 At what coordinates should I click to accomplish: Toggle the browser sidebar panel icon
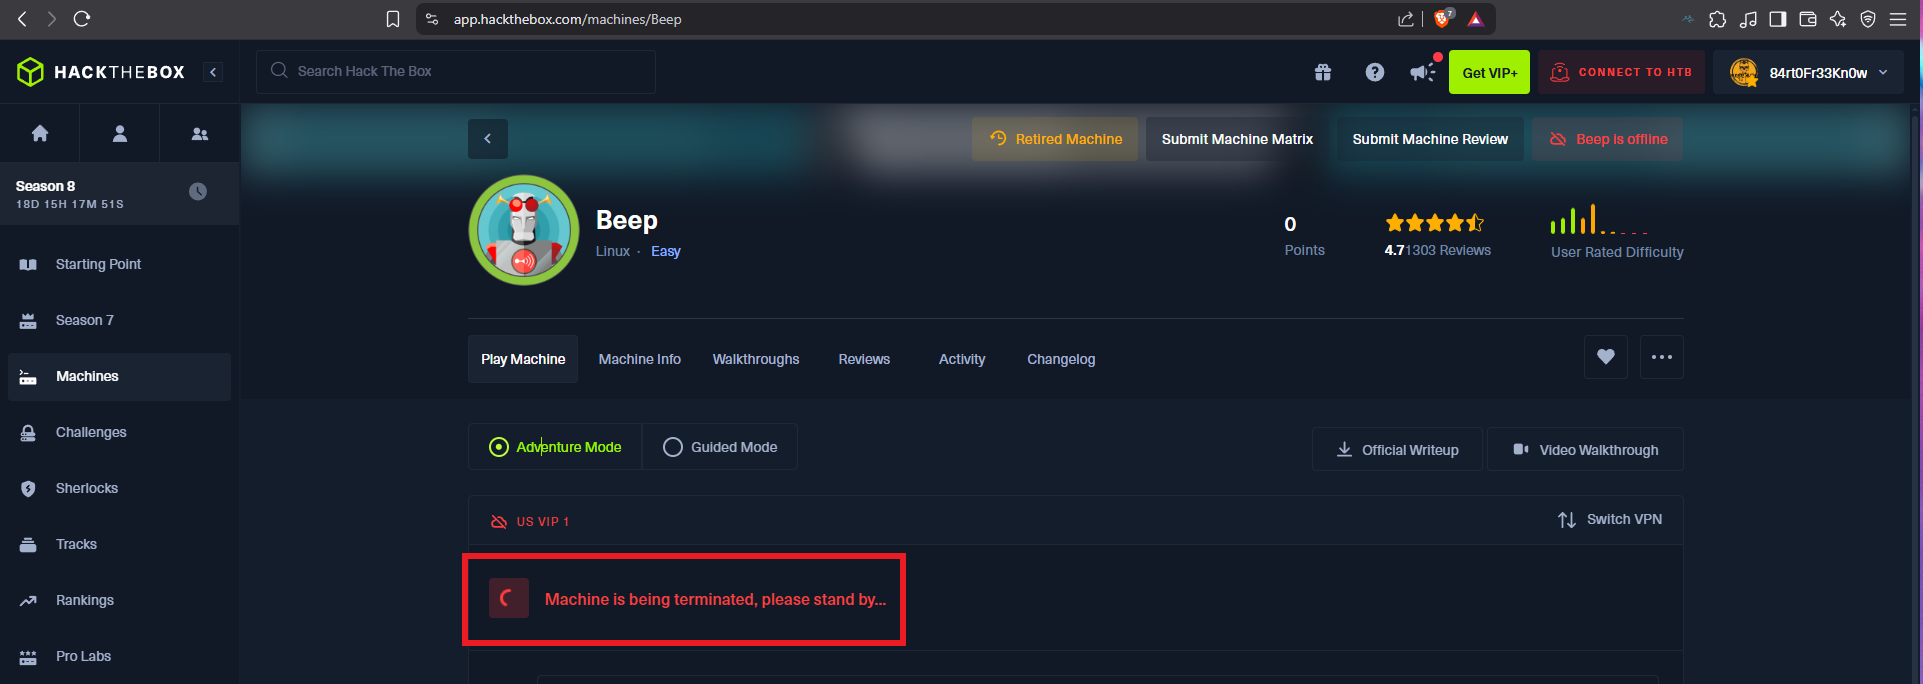pos(1778,19)
